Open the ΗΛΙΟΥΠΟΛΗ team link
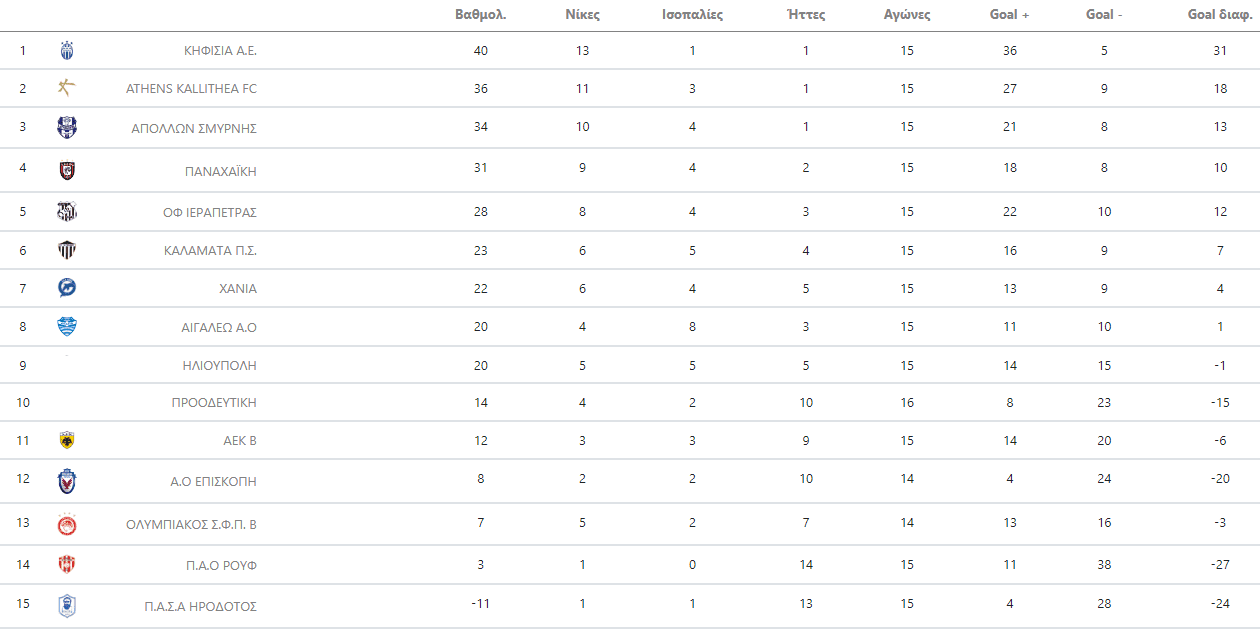This screenshot has width=1260, height=631. point(219,365)
